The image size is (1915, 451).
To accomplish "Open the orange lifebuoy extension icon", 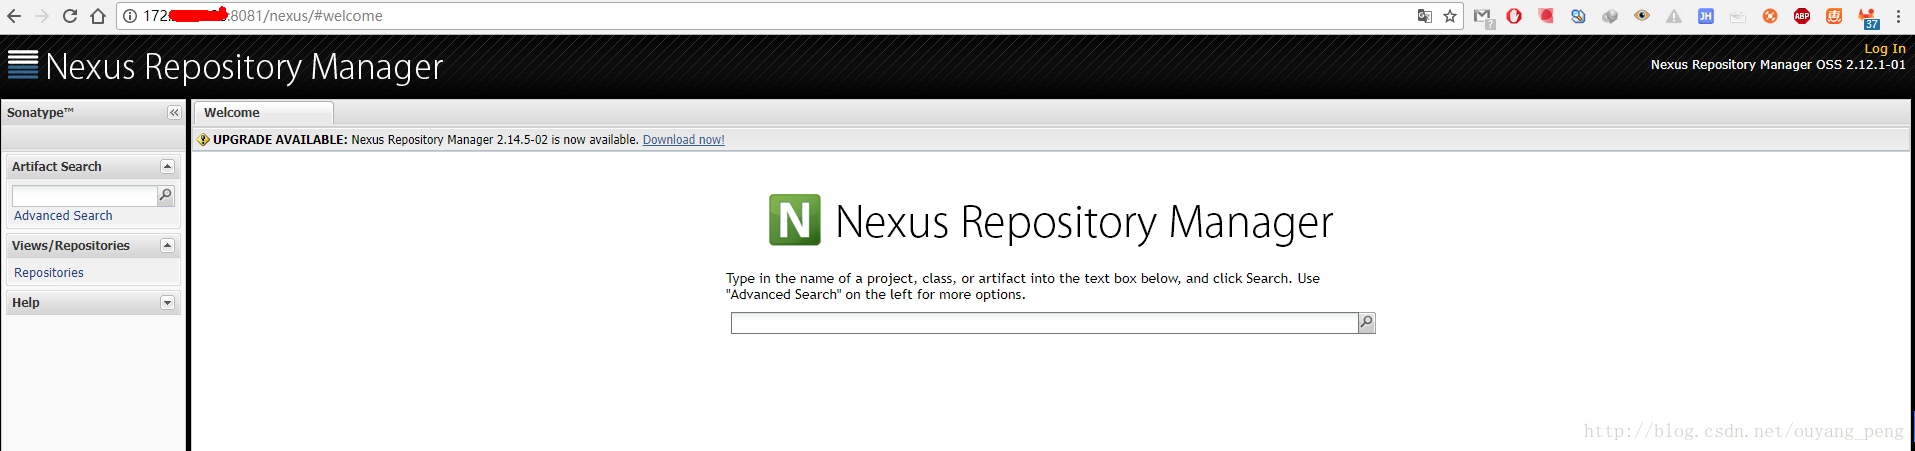I will (1770, 16).
